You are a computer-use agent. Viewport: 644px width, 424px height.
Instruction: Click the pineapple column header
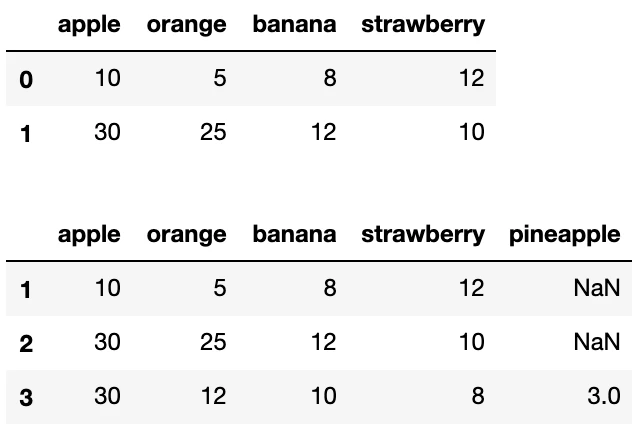pyautogui.click(x=565, y=235)
